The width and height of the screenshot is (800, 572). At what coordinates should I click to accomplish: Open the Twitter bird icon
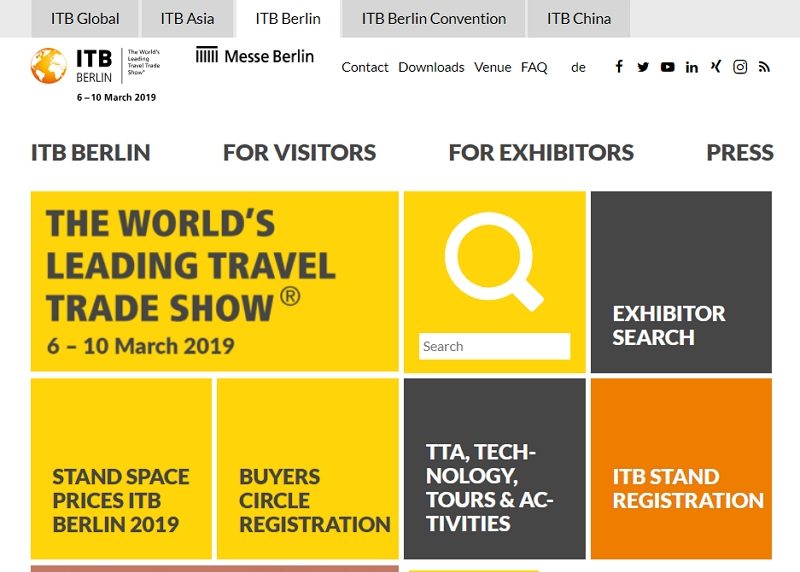click(x=643, y=67)
